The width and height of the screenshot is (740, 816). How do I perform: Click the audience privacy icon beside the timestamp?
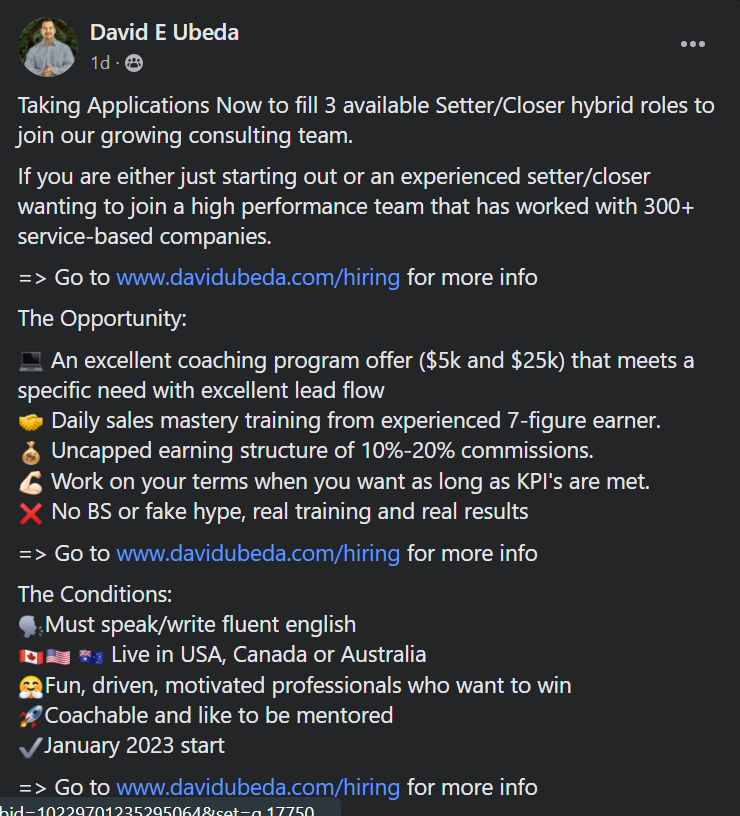(134, 63)
